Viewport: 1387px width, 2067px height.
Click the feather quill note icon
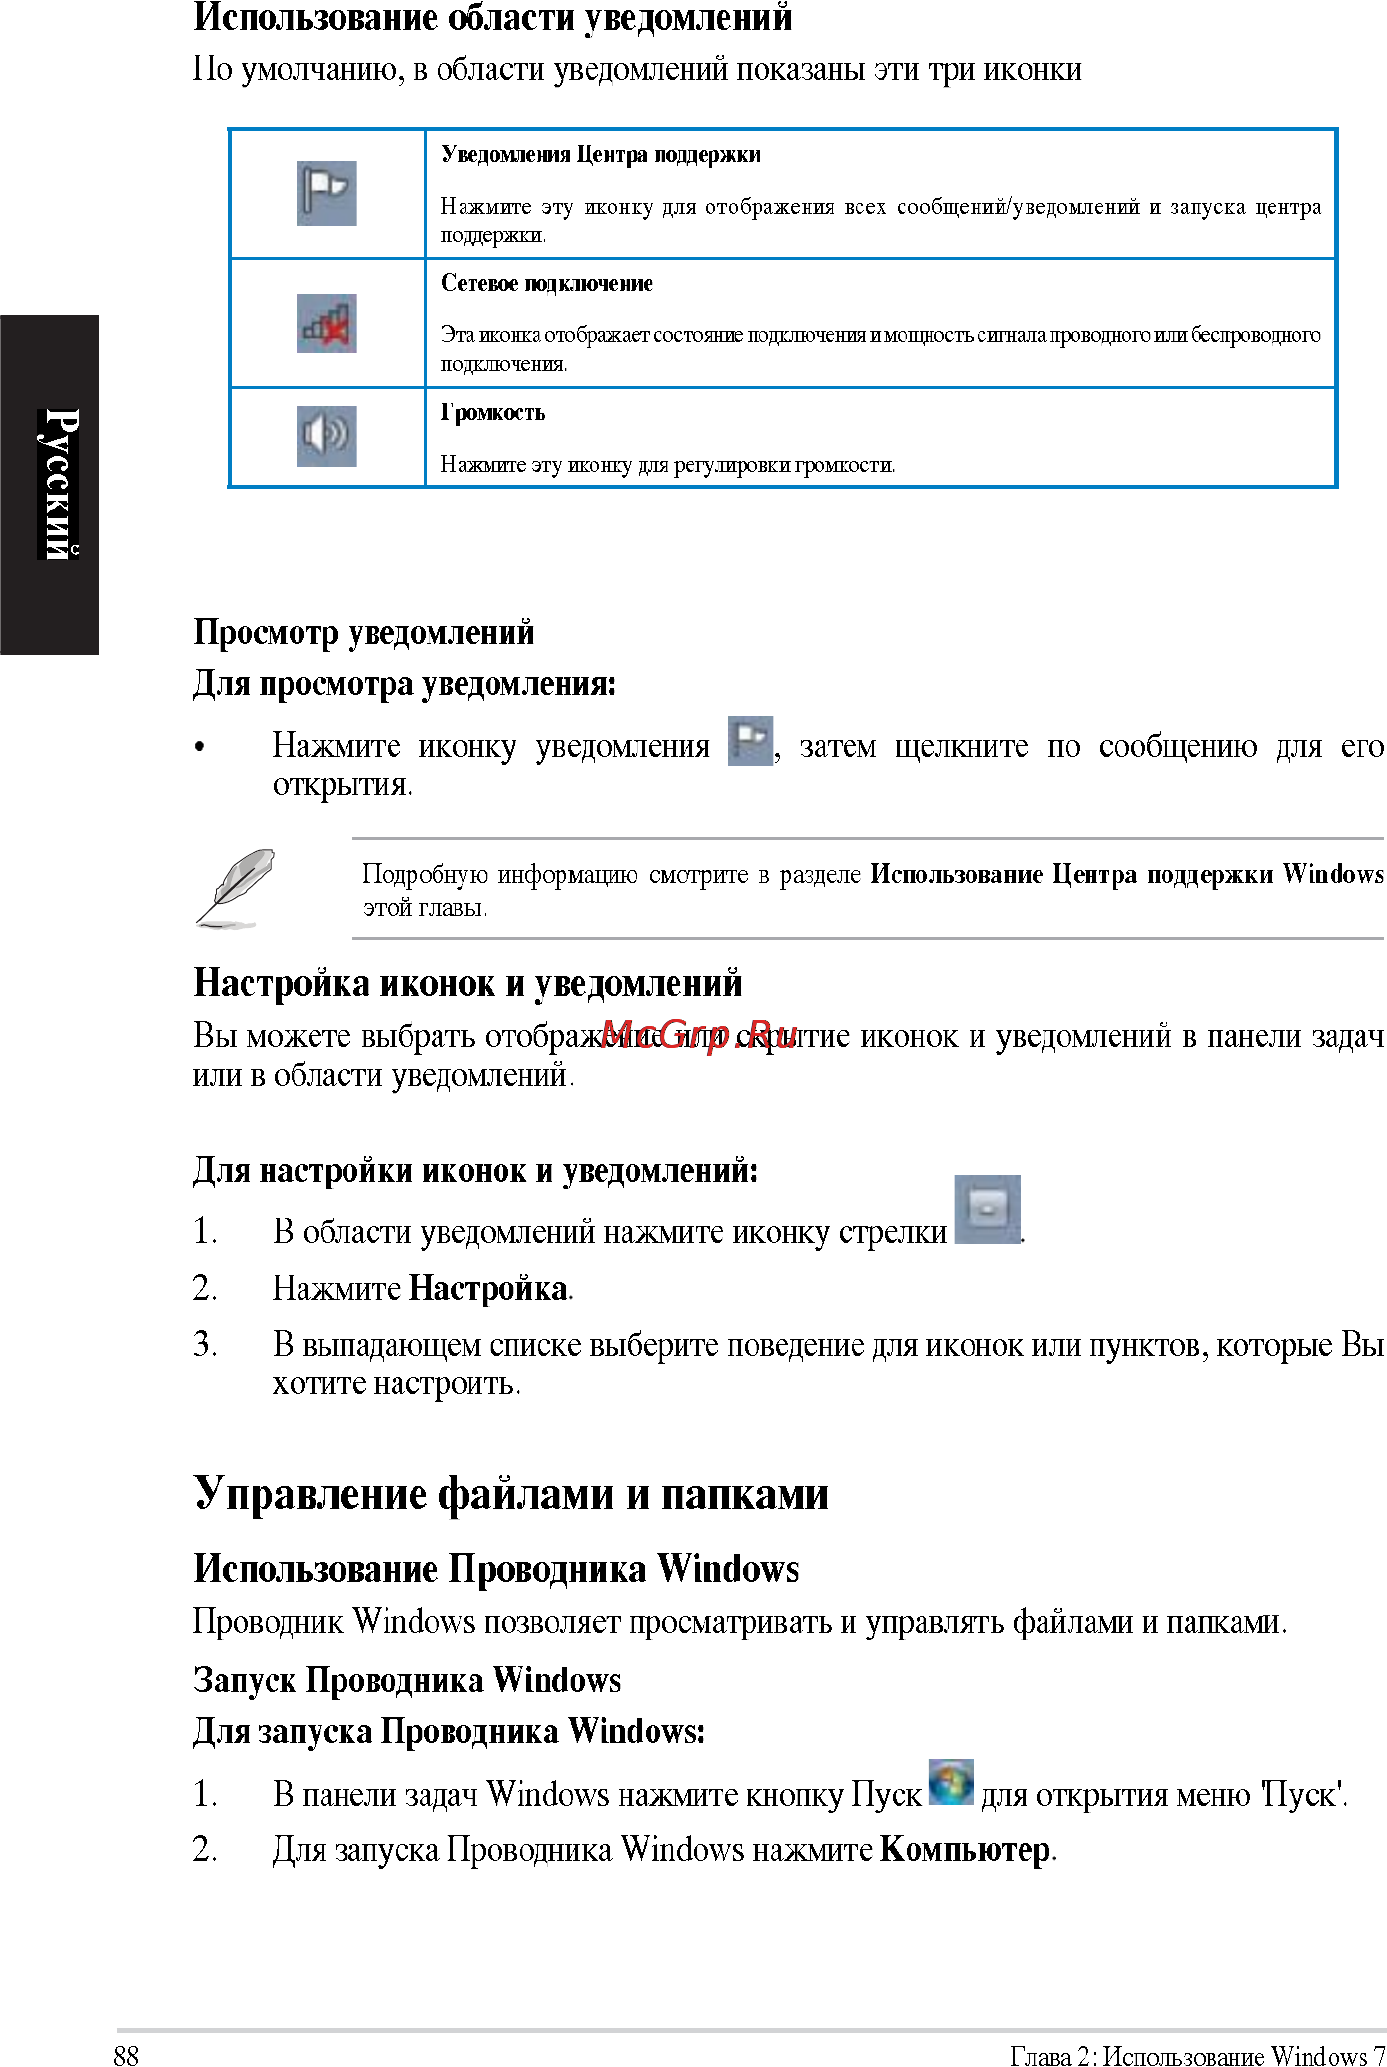pyautogui.click(x=236, y=888)
